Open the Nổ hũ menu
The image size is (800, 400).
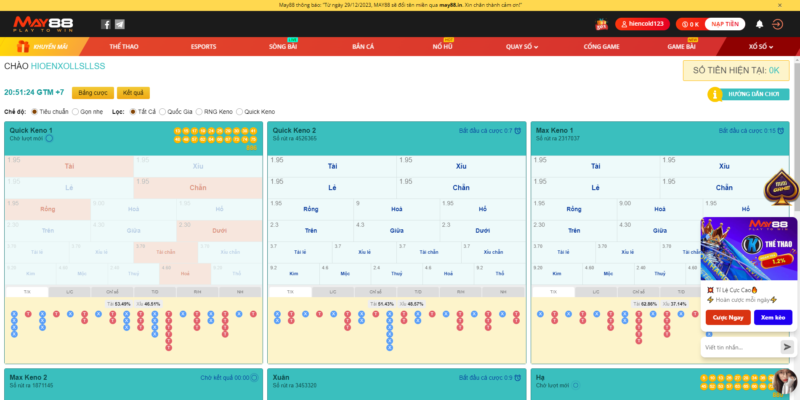pyautogui.click(x=442, y=46)
